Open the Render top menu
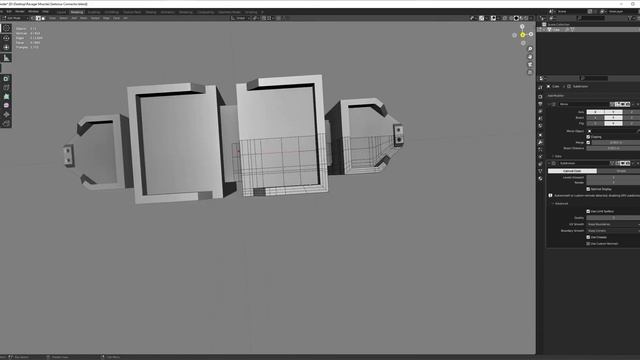This screenshot has width=640, height=360. (20, 11)
